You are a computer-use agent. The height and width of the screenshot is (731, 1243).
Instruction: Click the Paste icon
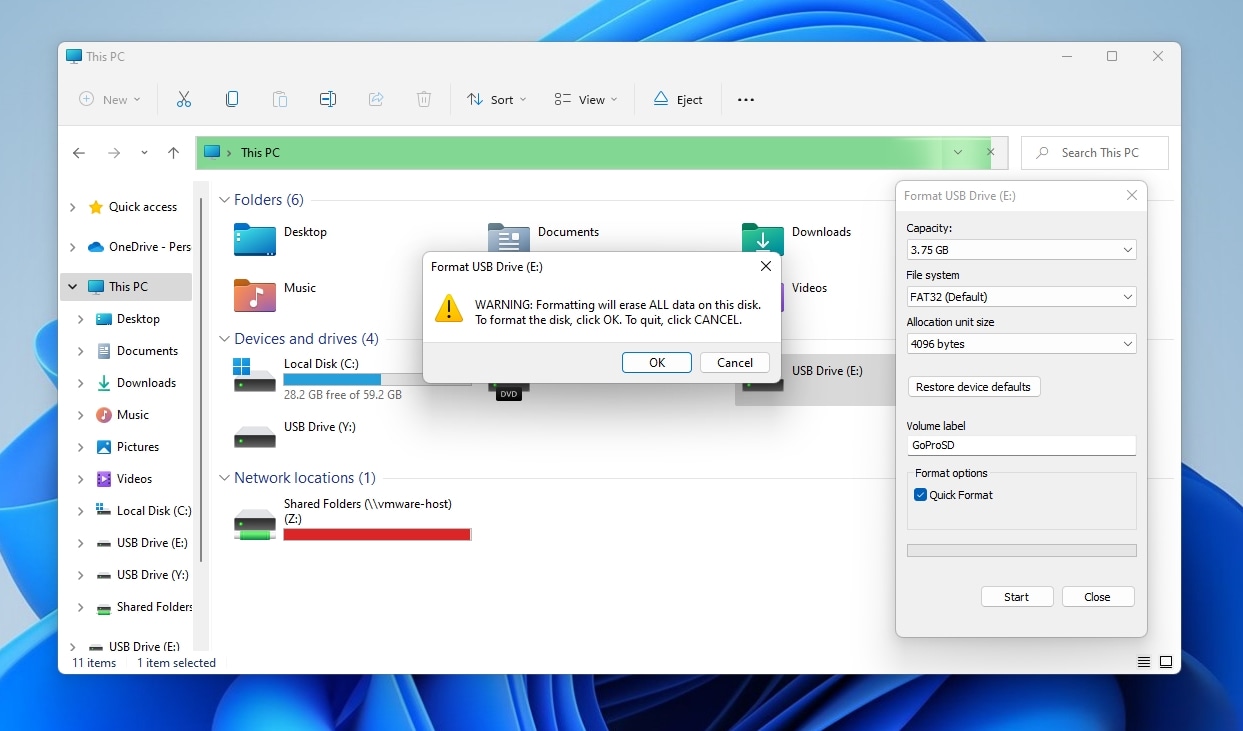coord(279,99)
